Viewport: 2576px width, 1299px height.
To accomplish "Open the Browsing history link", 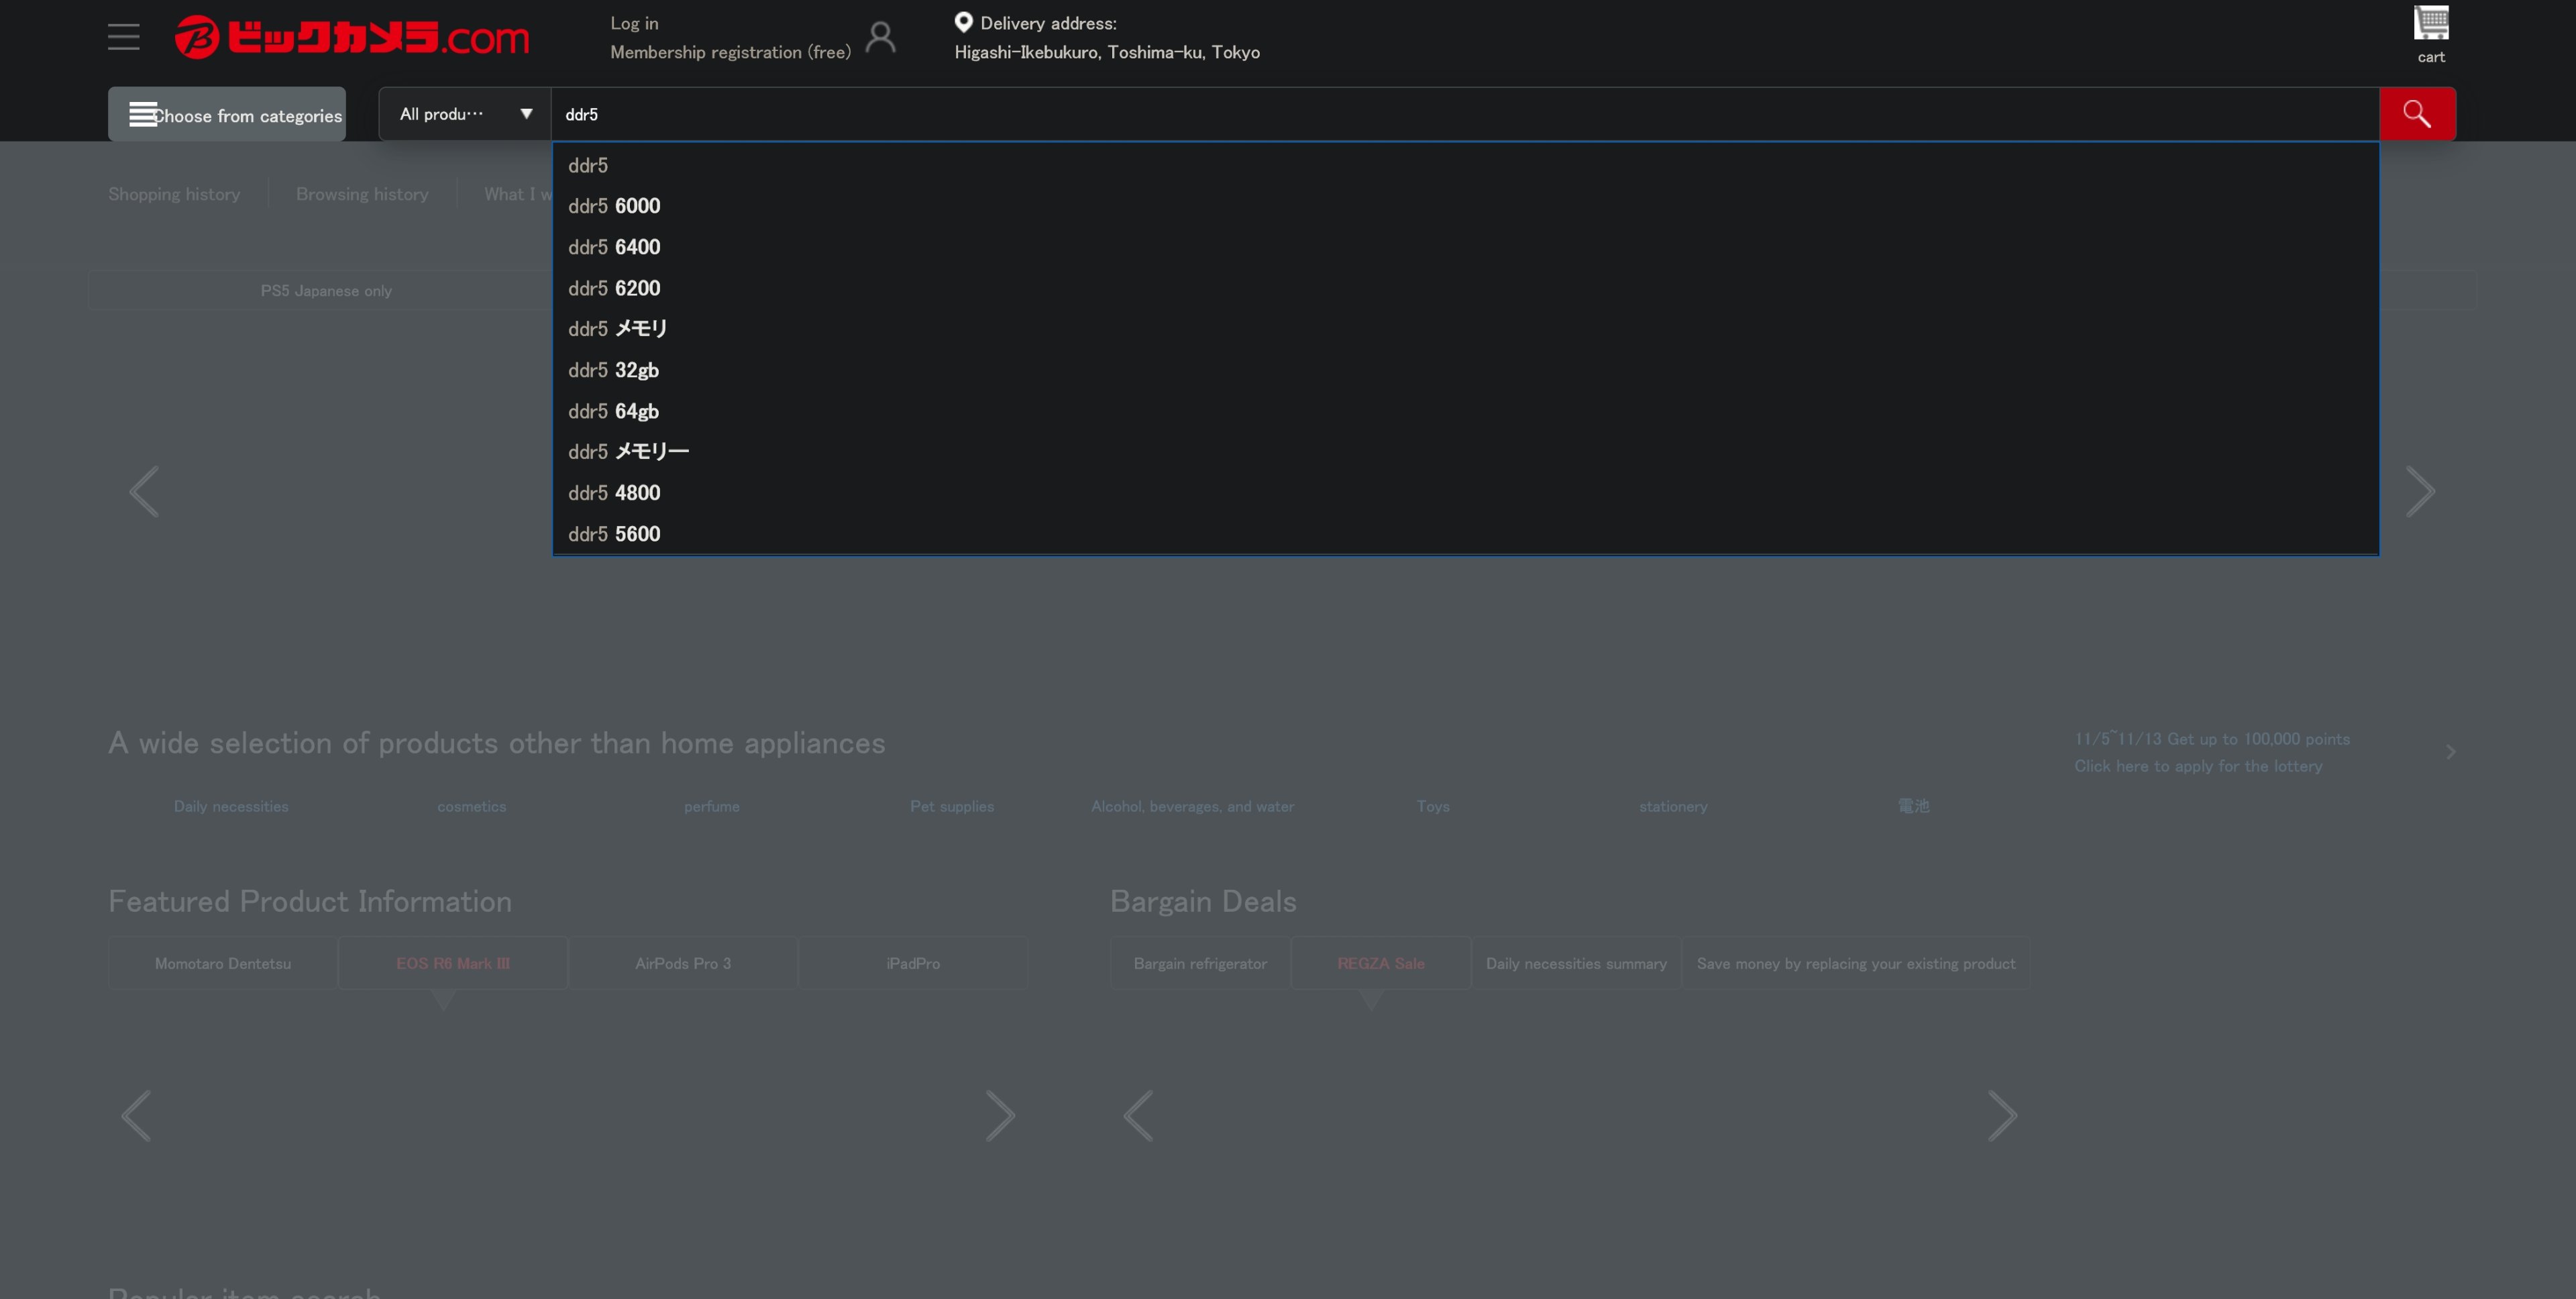I will 362,194.
